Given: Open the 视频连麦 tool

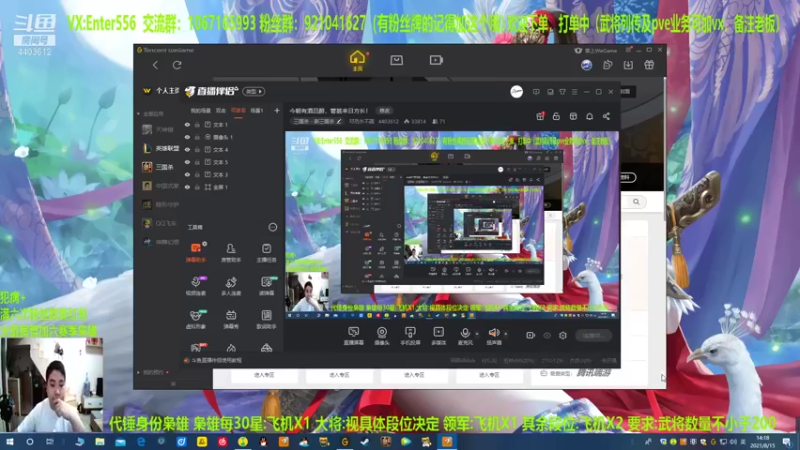Looking at the screenshot, I should tap(196, 286).
